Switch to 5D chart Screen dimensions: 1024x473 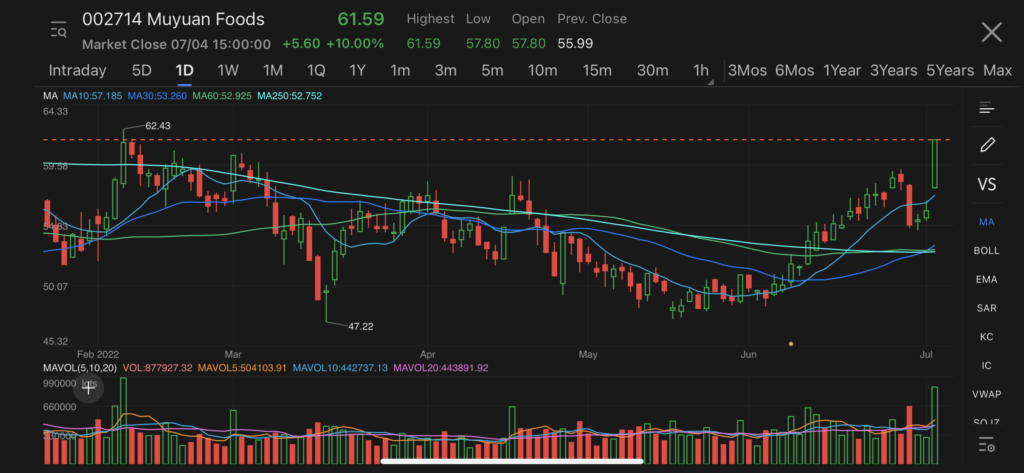coord(142,71)
